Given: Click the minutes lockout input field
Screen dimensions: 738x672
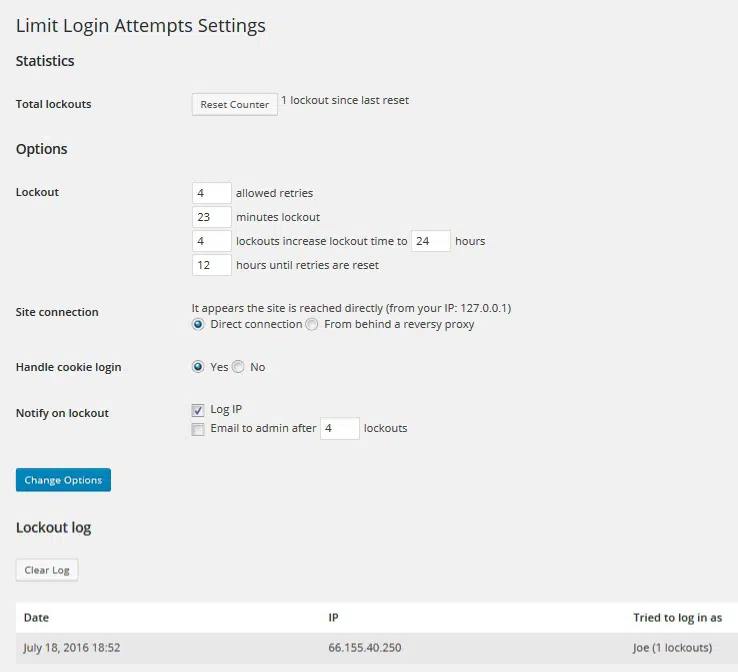Looking at the screenshot, I should point(211,217).
